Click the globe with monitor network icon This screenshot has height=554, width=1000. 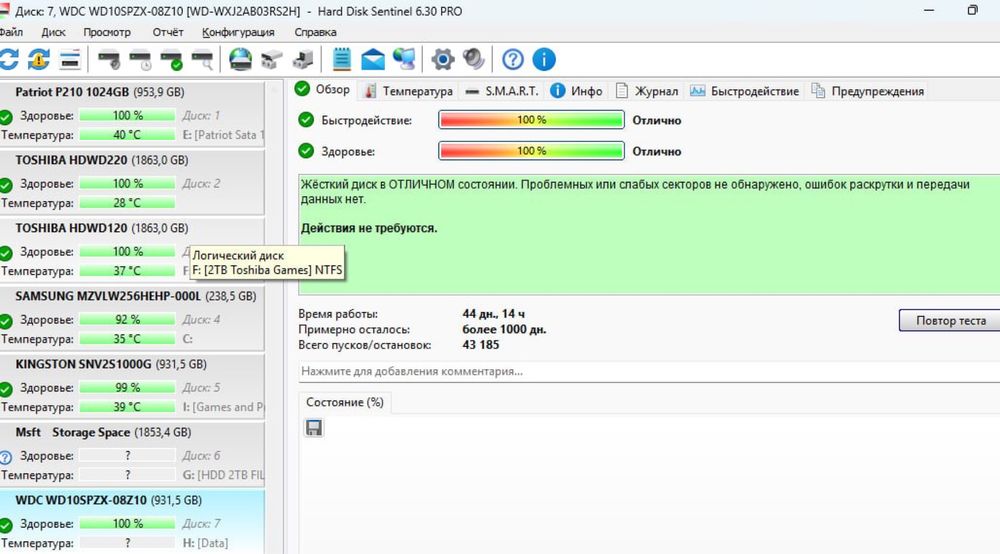click(404, 59)
